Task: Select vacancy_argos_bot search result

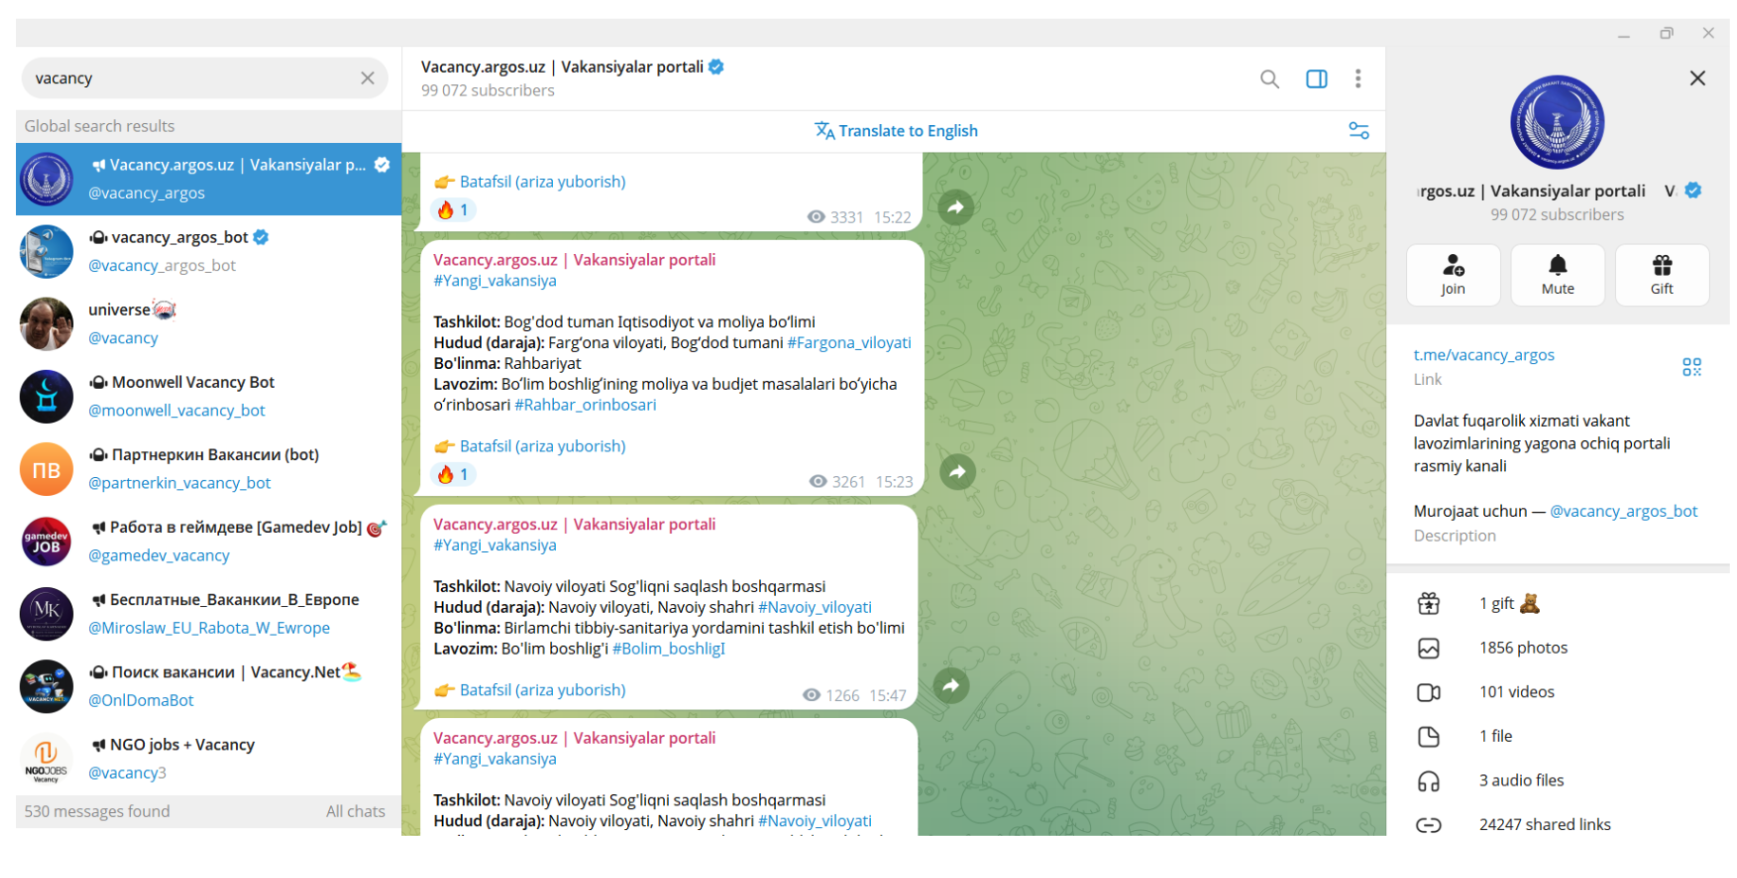Action: 208,251
